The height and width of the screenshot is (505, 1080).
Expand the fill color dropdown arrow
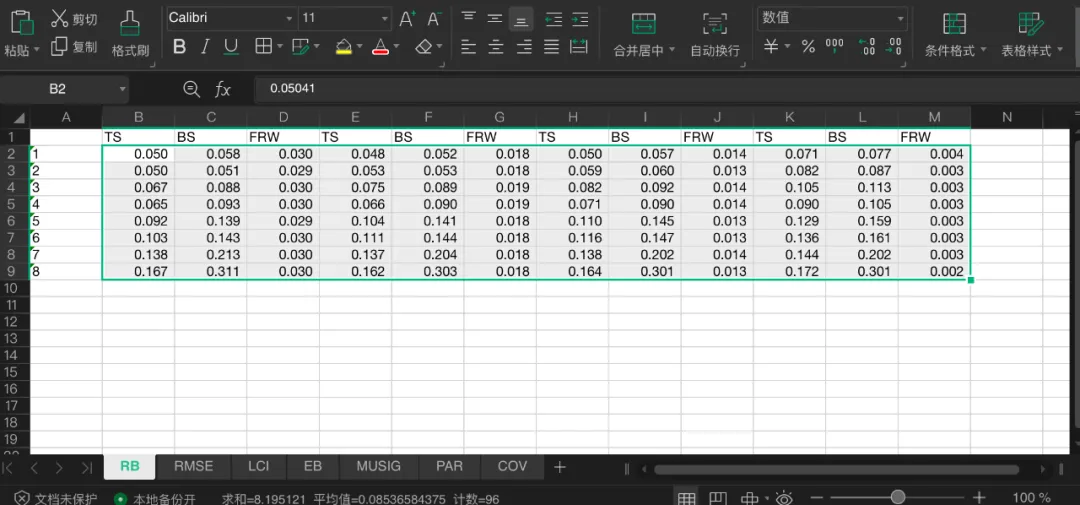359,47
